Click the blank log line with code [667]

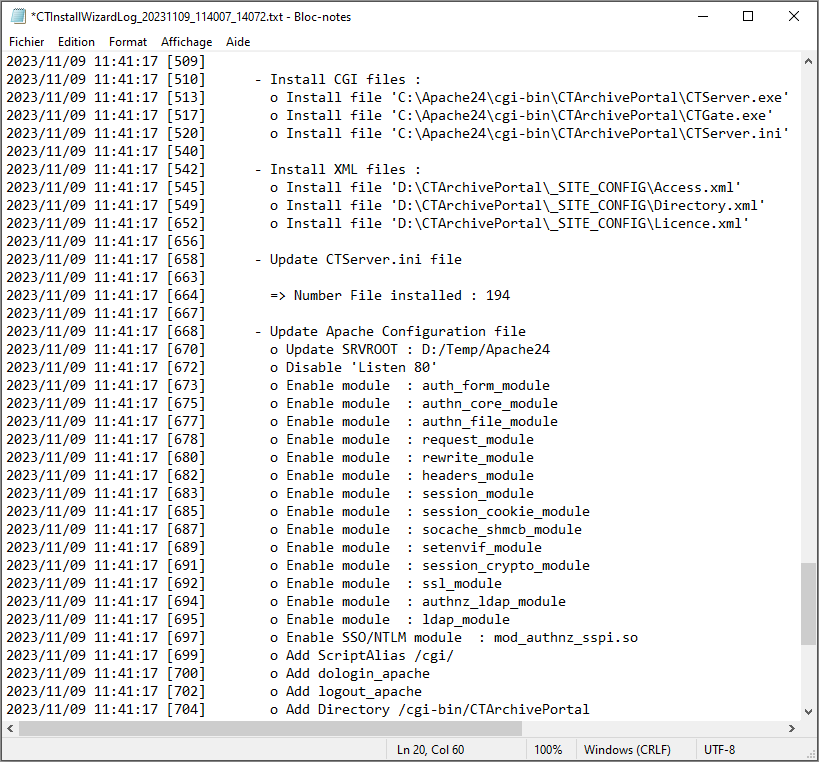tap(106, 313)
